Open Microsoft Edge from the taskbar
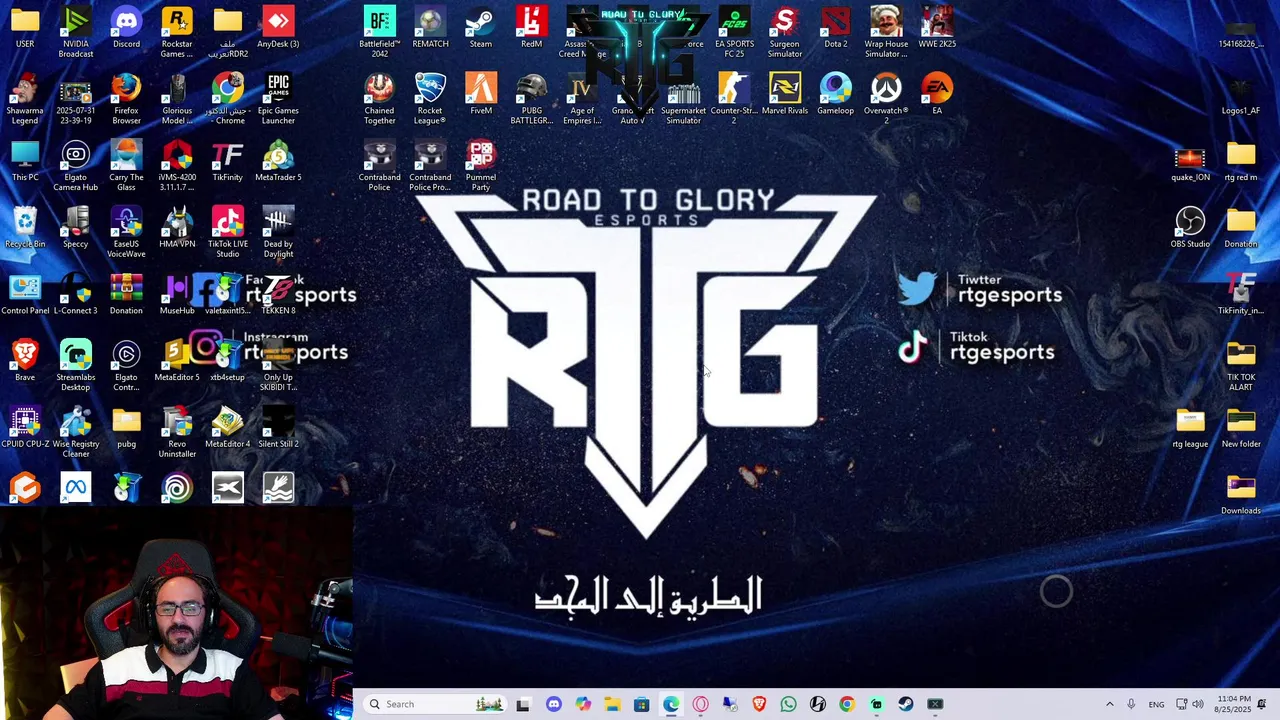Viewport: 1280px width, 720px height. point(671,704)
